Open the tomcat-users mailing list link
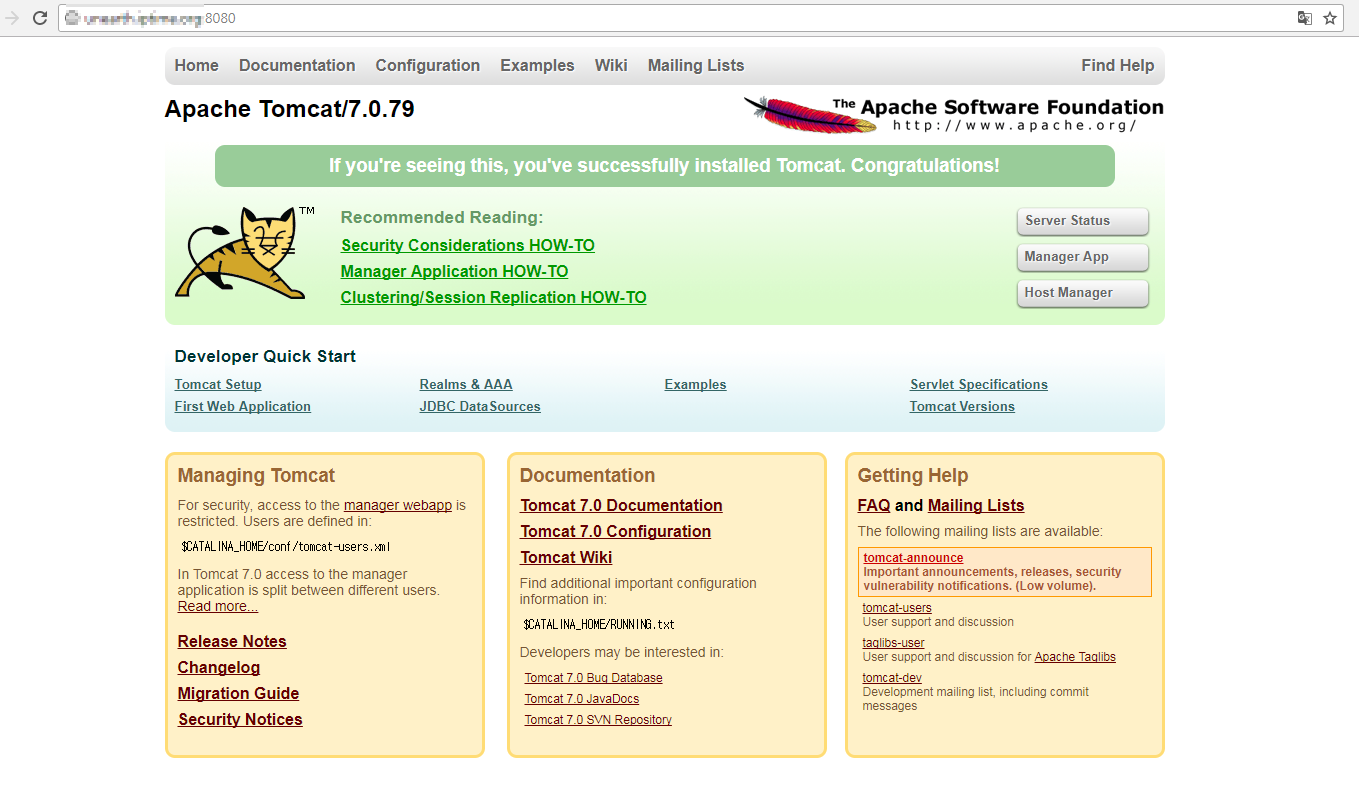The width and height of the screenshot is (1359, 786). 897,608
